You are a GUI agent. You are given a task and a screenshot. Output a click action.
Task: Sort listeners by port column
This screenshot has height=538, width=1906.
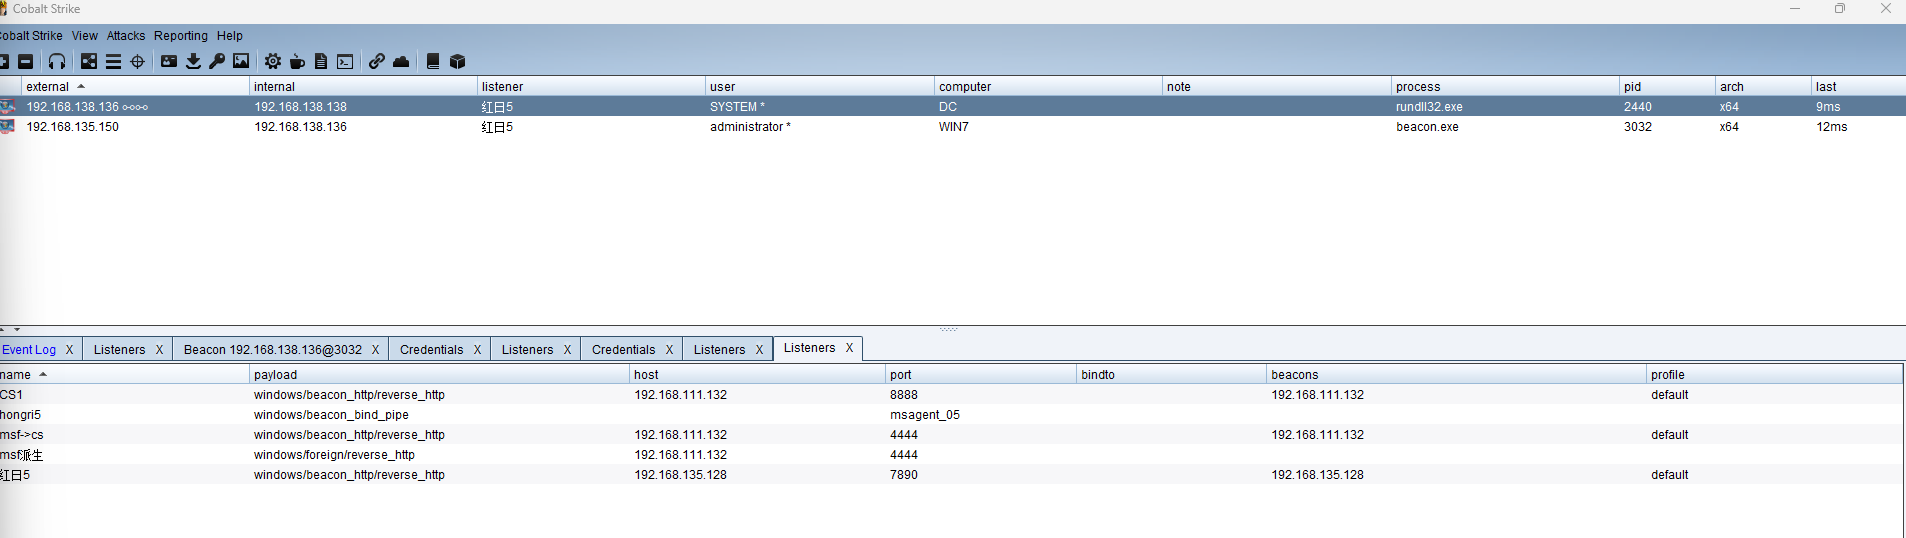pos(981,375)
